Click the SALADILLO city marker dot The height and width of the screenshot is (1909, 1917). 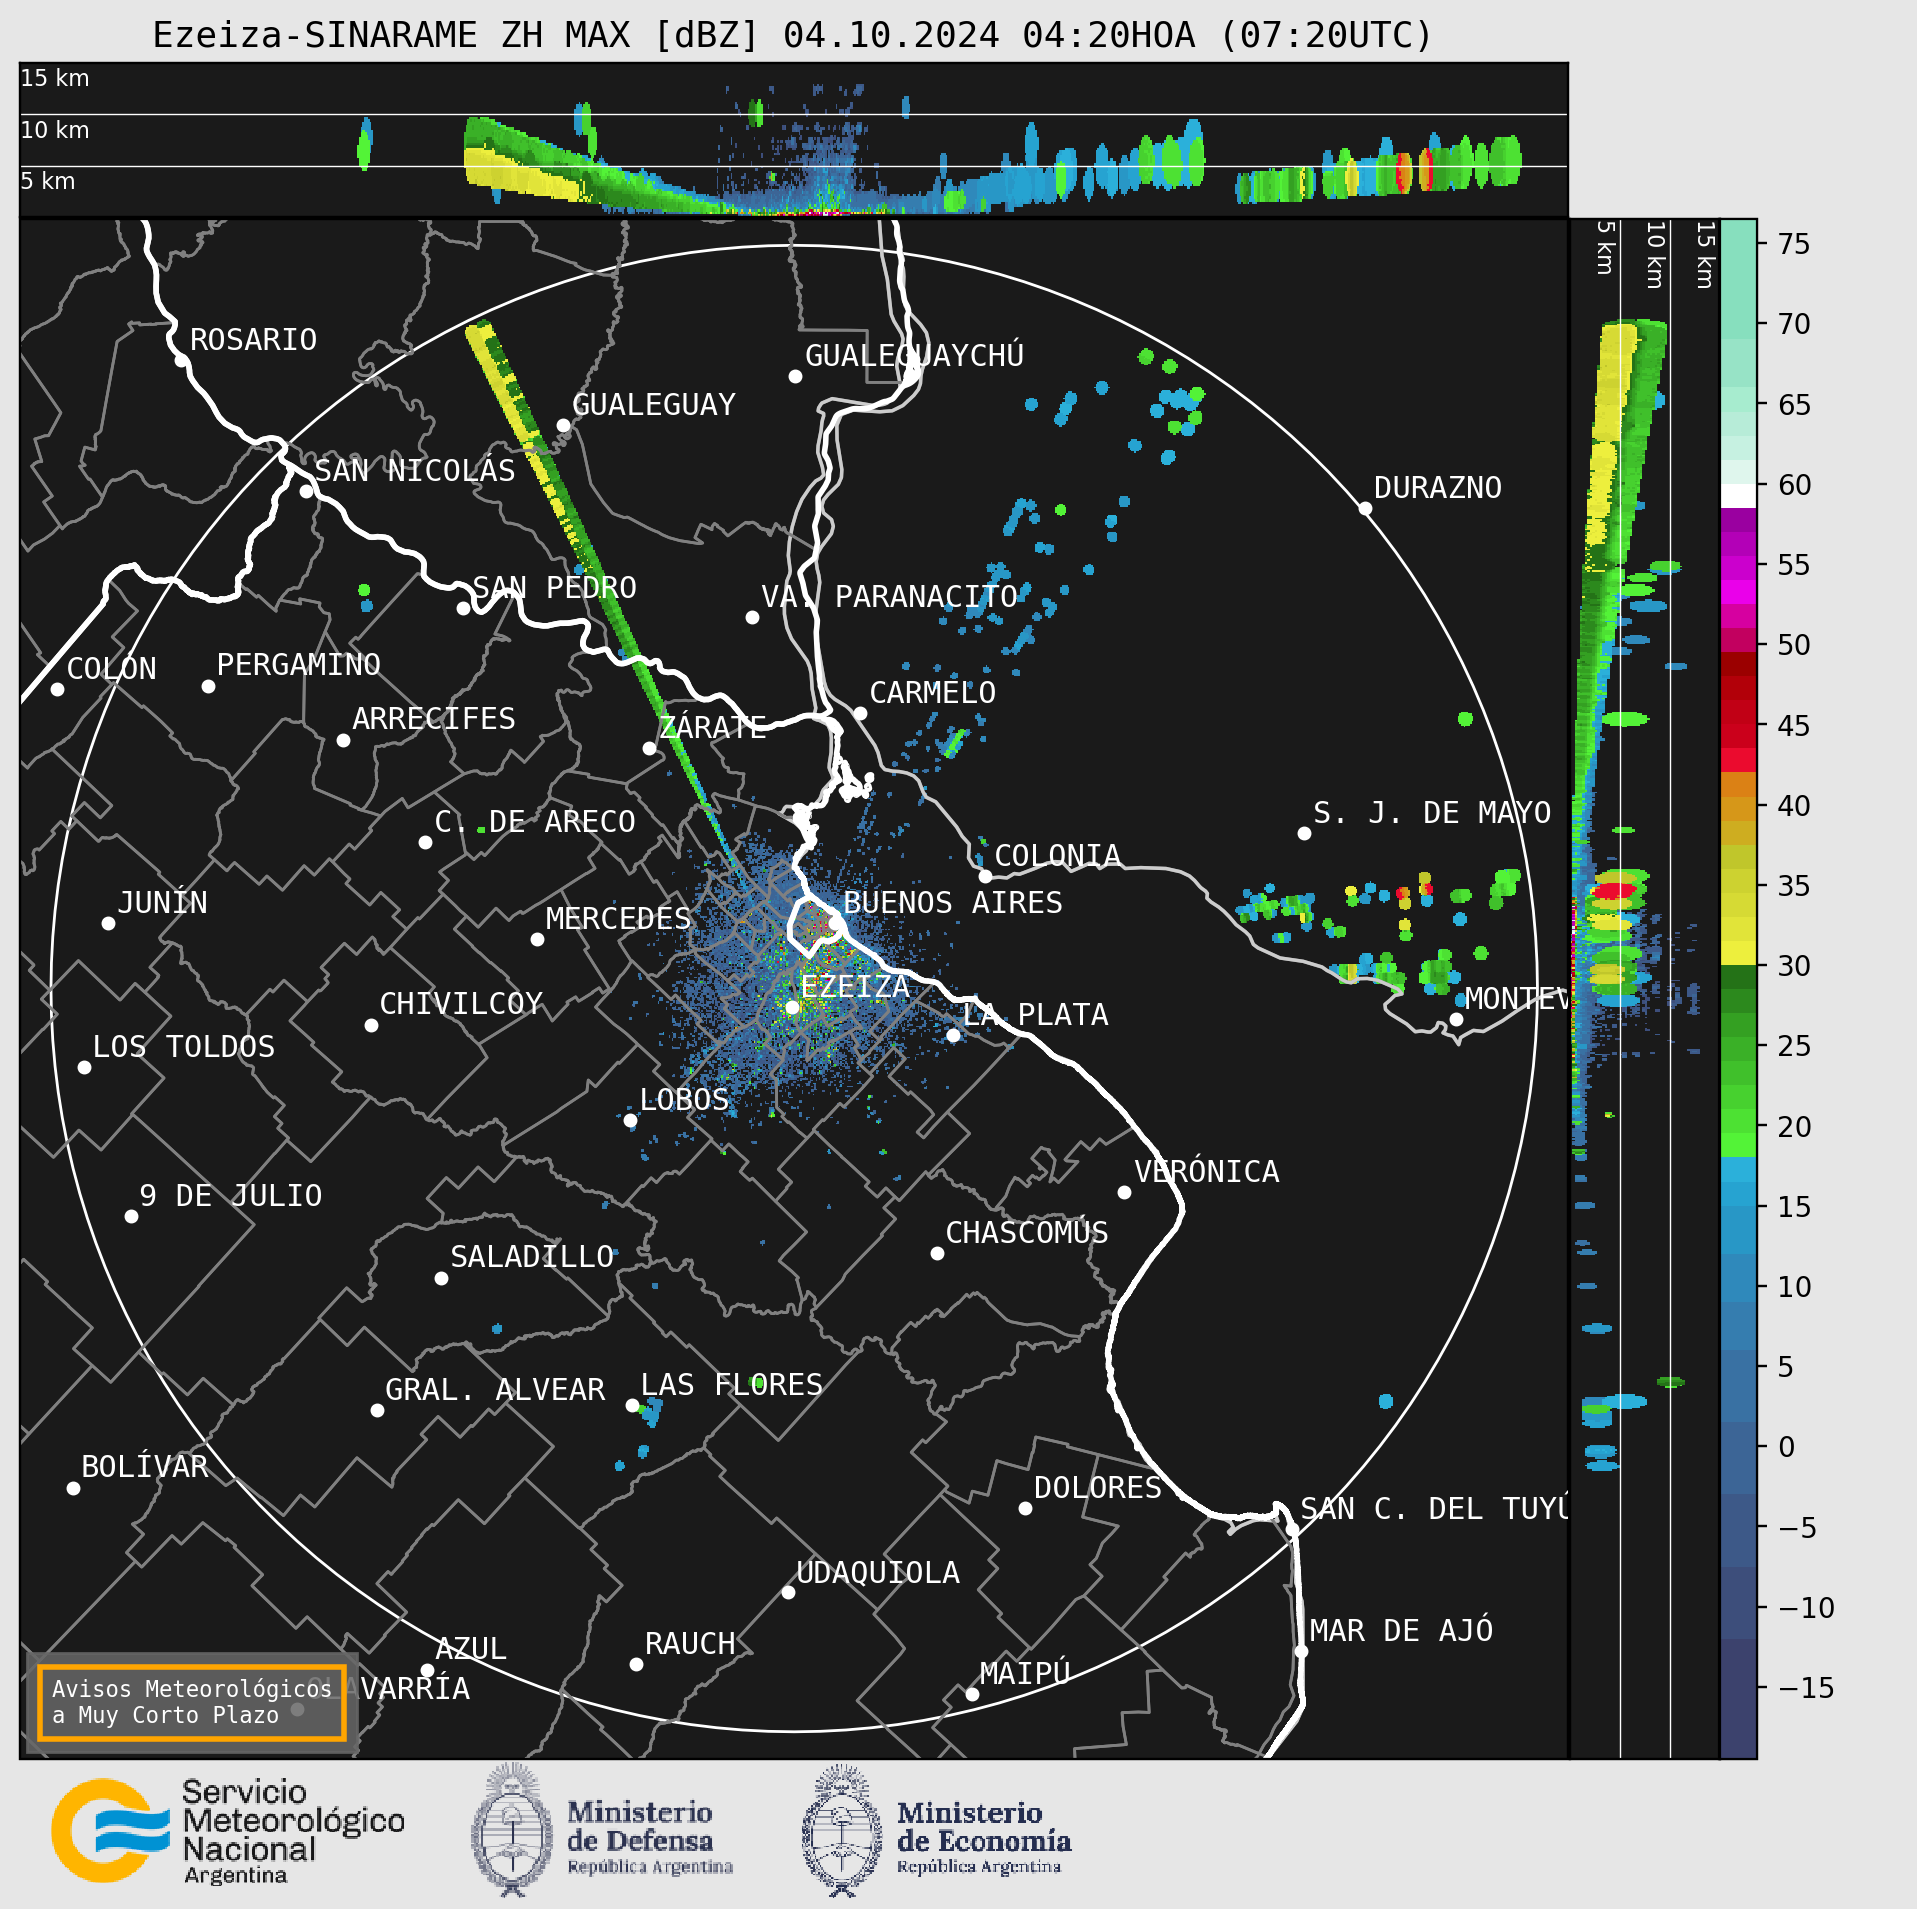tap(441, 1278)
